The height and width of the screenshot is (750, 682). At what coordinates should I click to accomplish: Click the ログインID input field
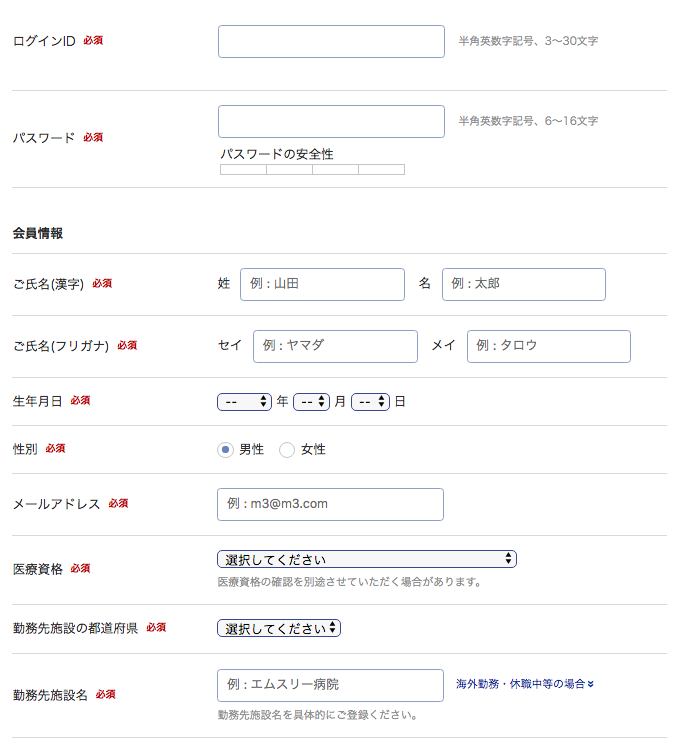pos(331,42)
